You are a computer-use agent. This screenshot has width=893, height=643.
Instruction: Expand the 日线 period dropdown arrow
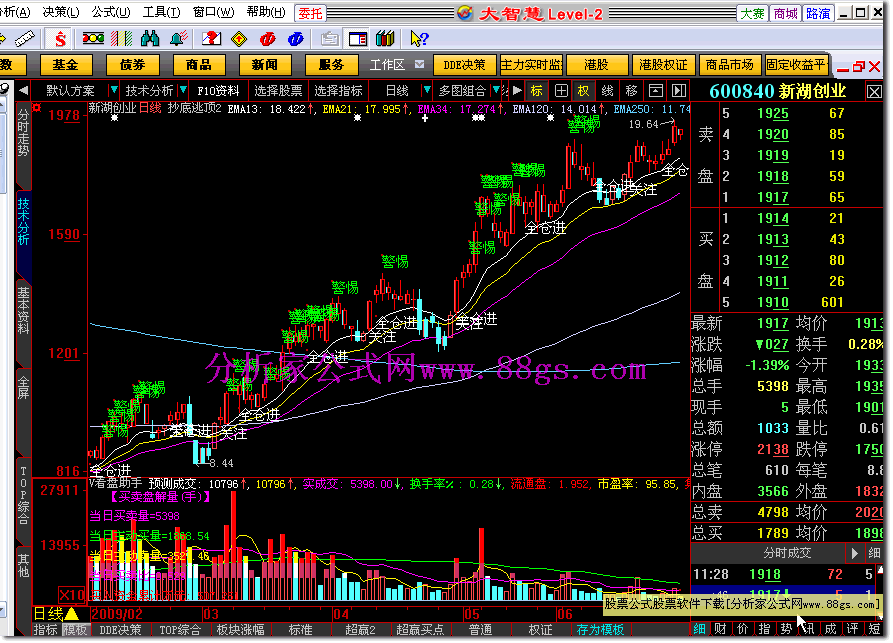427,91
